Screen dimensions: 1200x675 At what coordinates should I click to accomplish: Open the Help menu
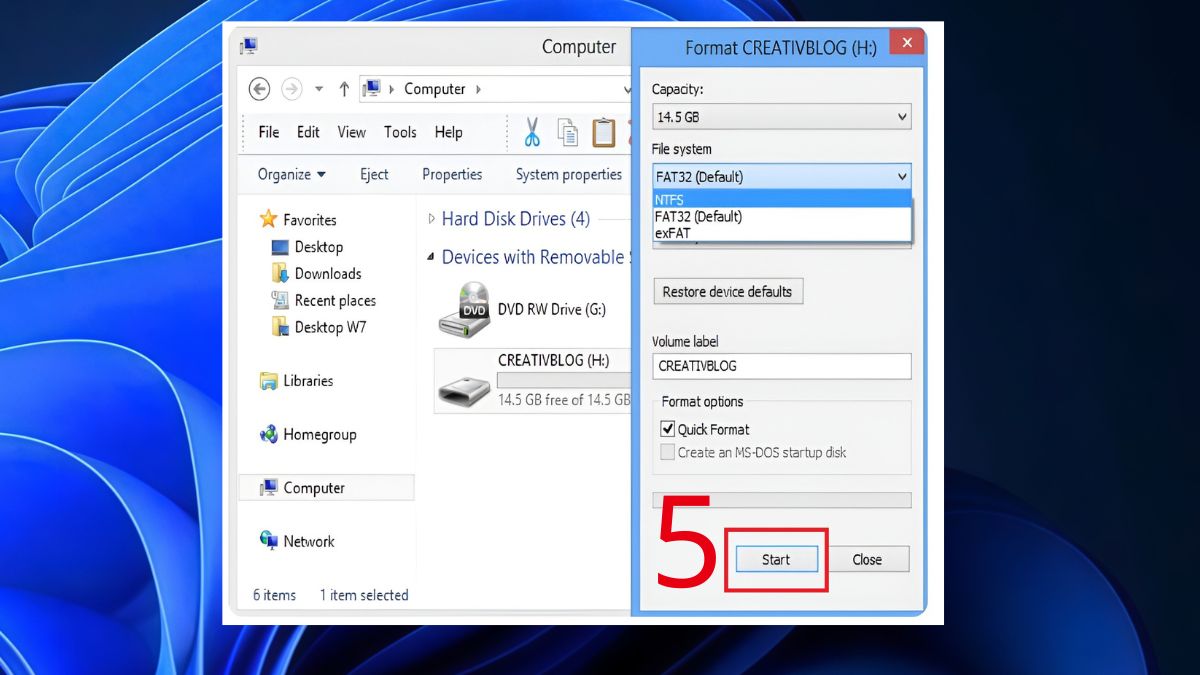[448, 132]
